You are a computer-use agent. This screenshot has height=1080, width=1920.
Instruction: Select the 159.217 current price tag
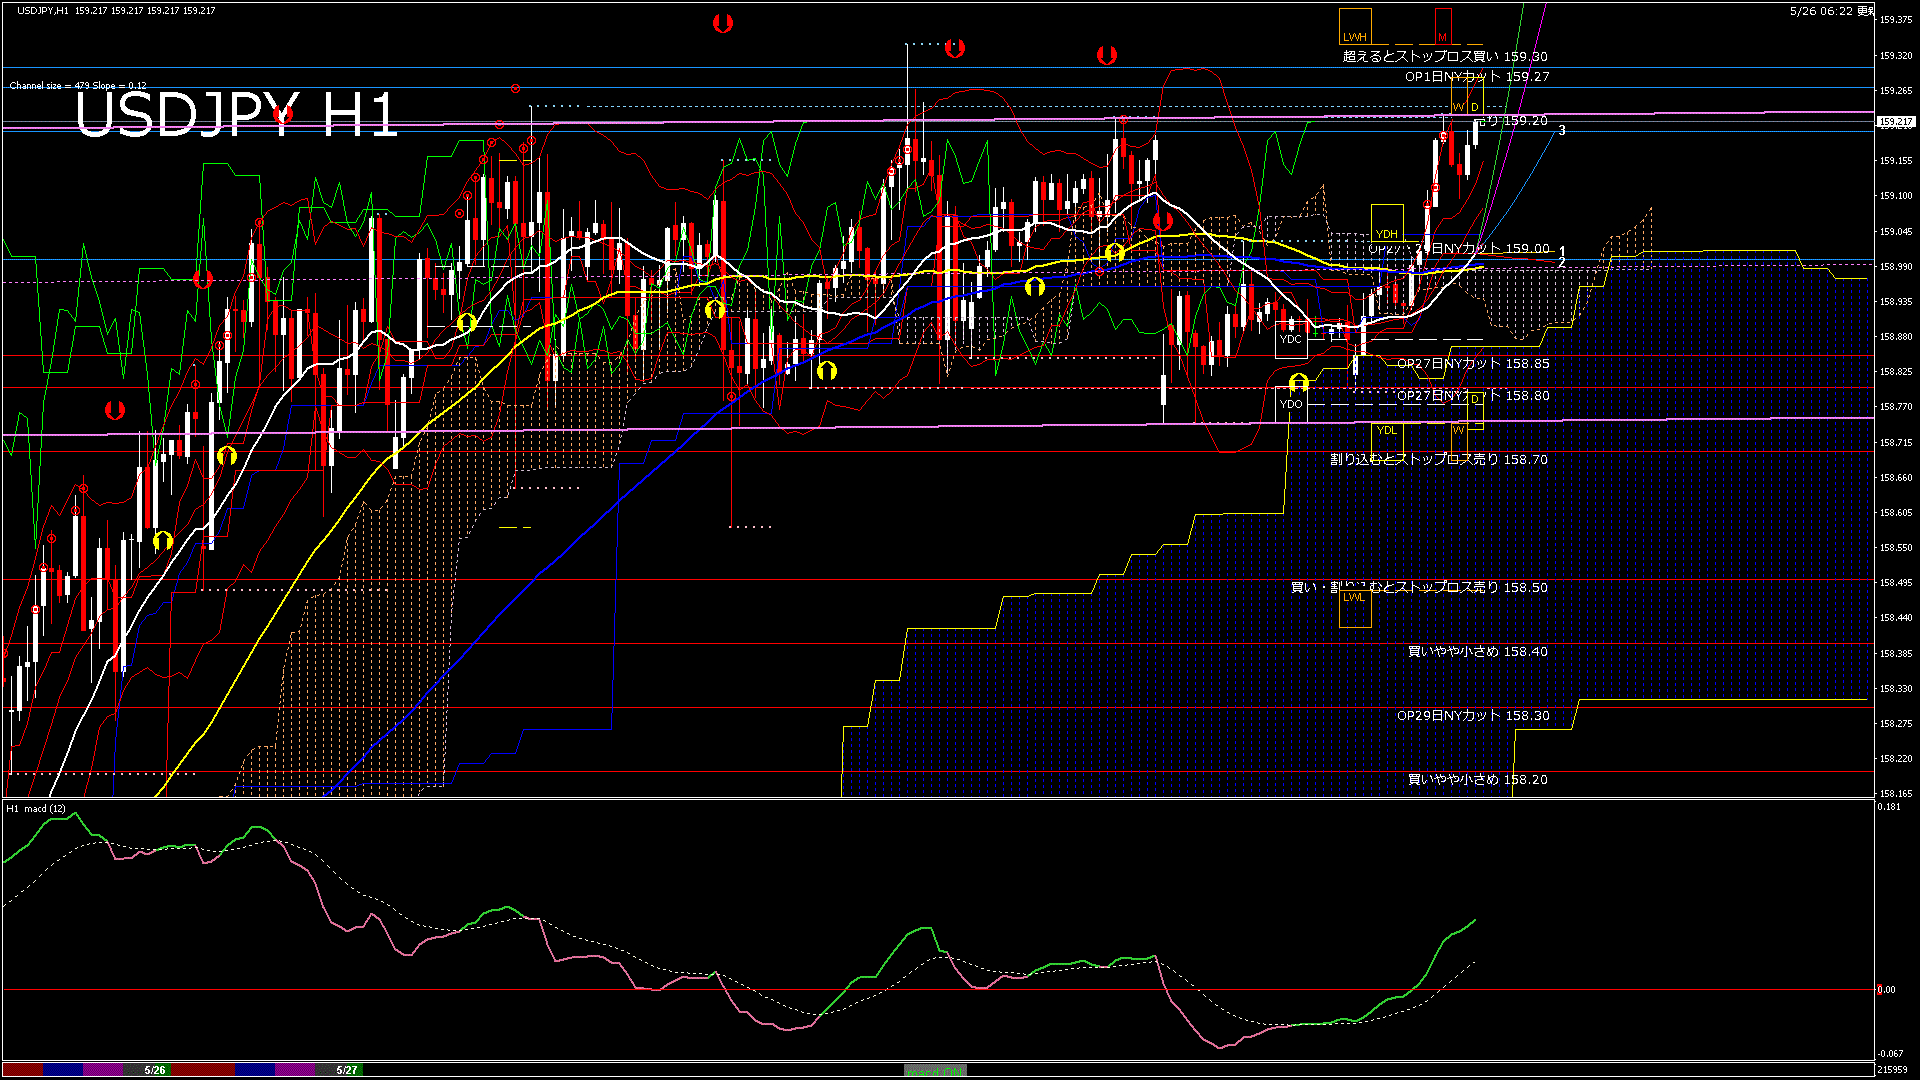coord(1895,122)
